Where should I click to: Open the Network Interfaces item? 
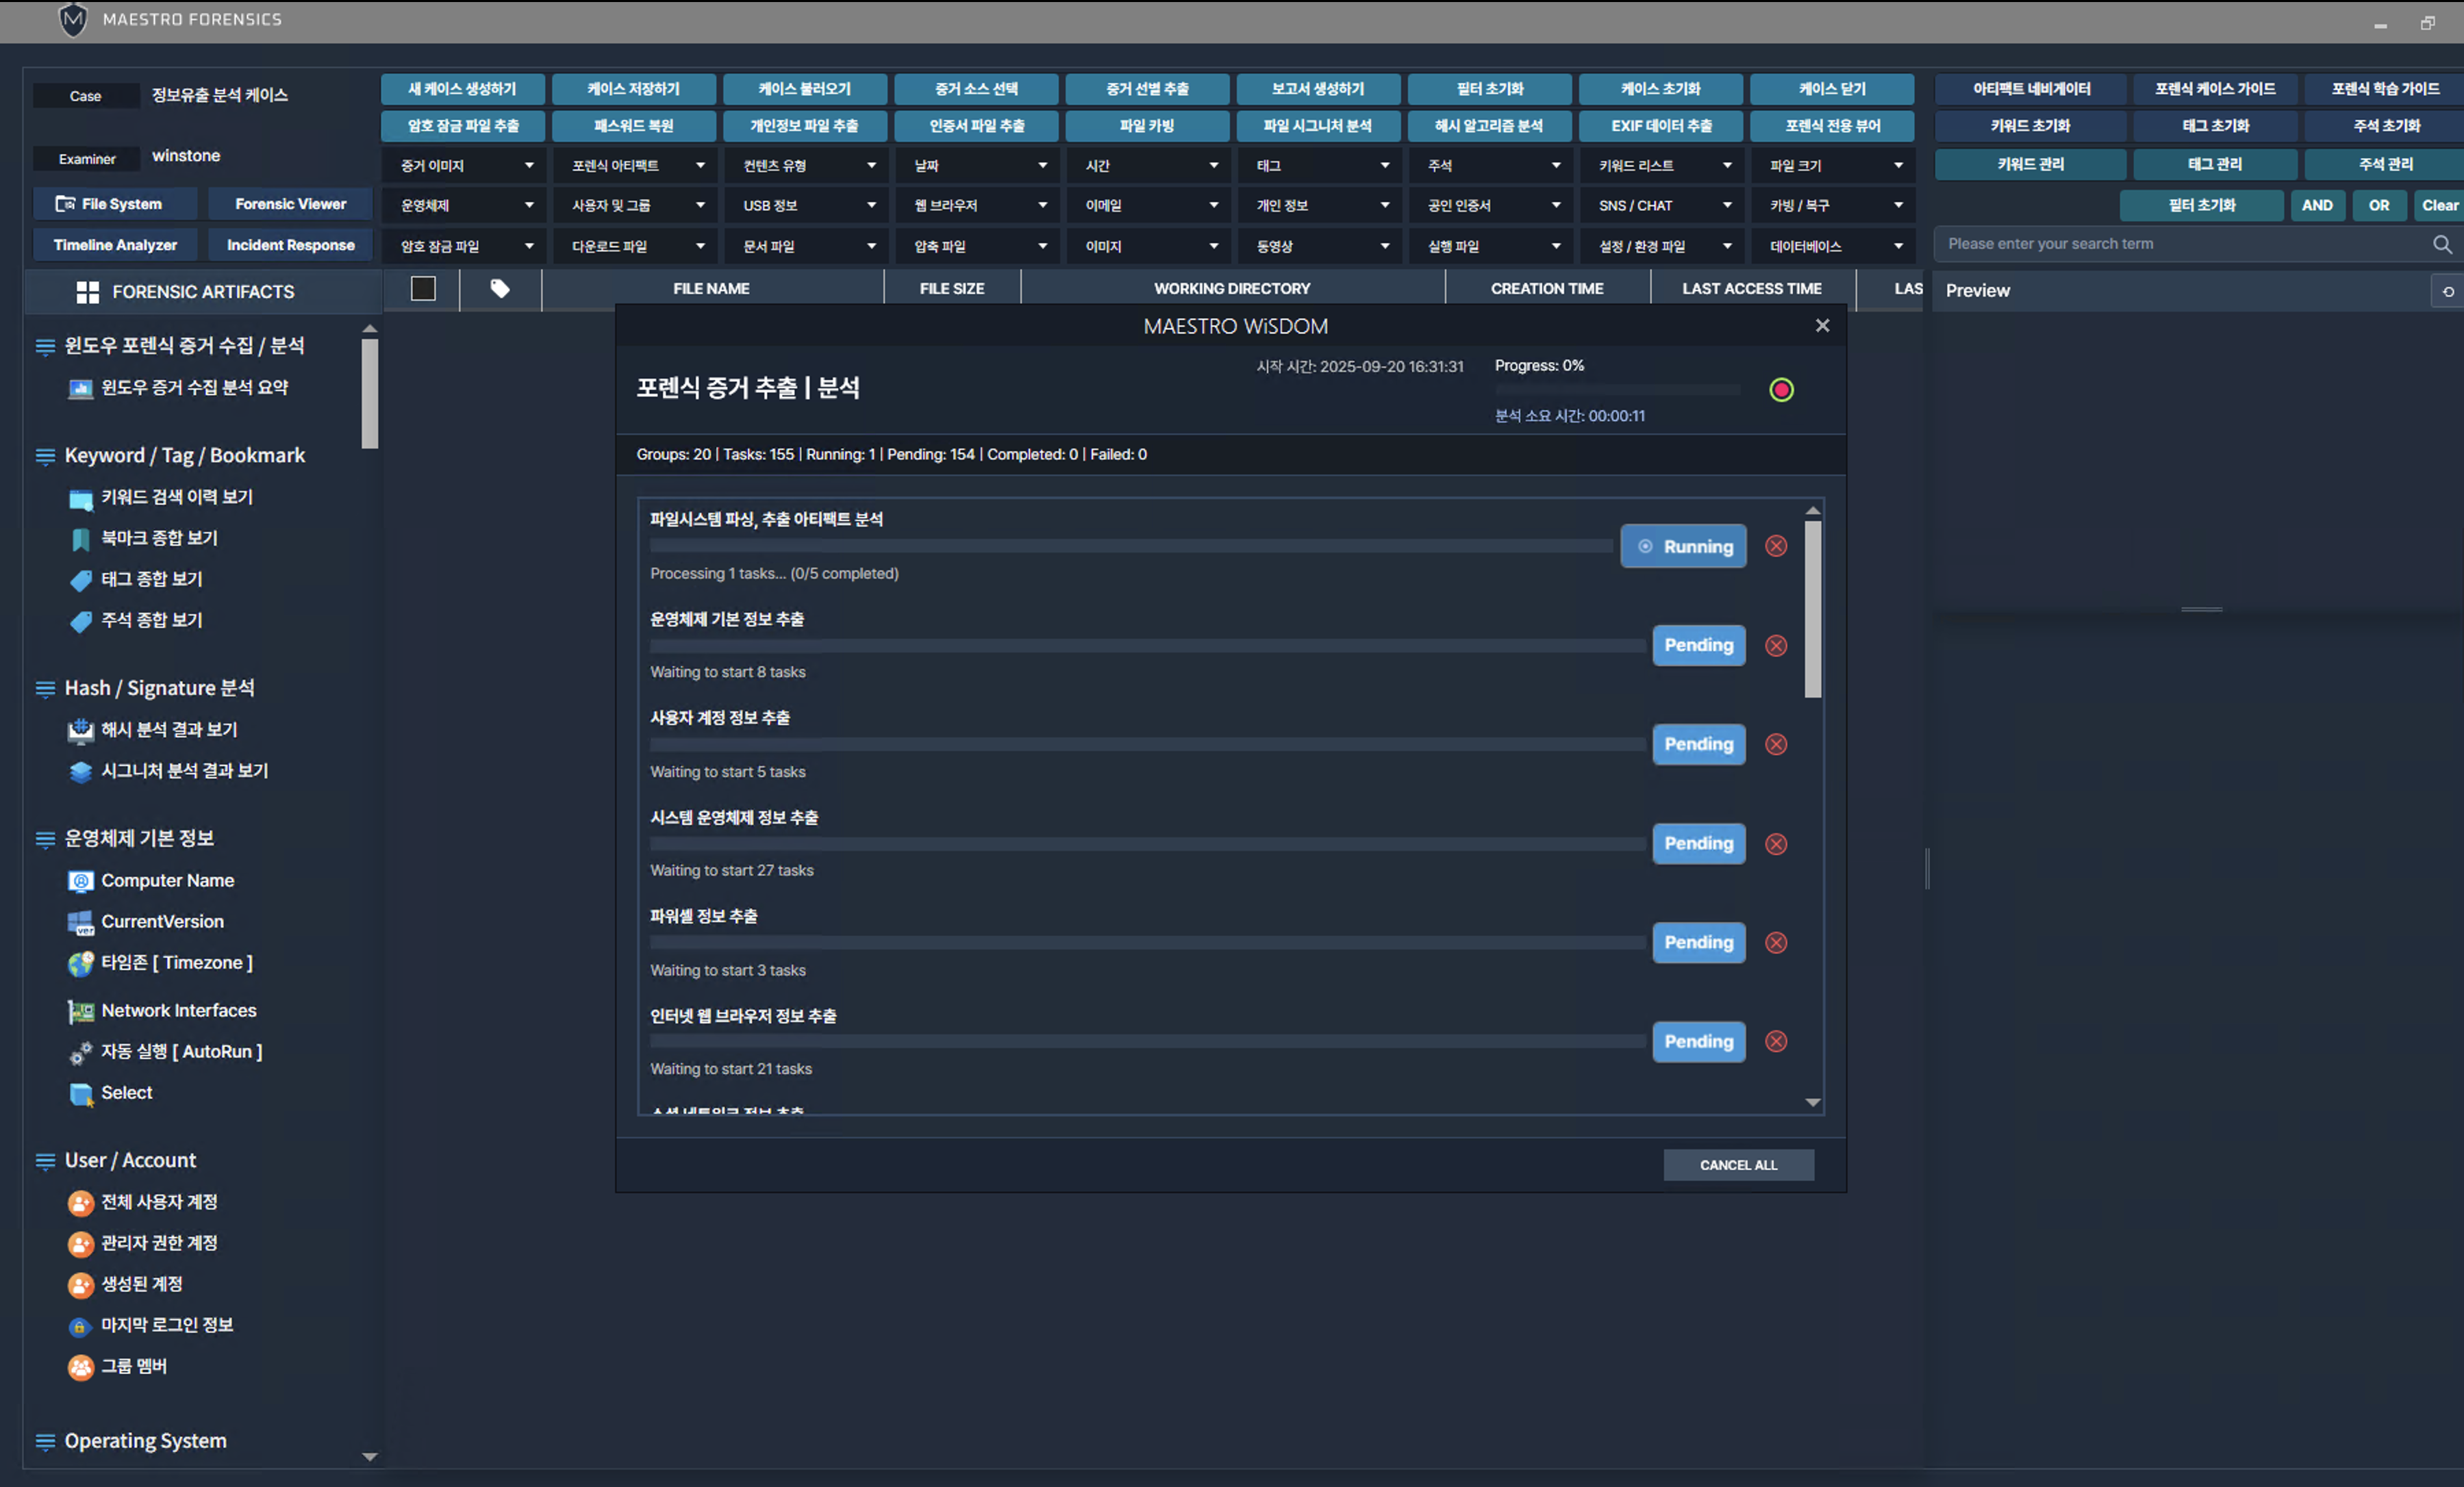[x=178, y=1010]
